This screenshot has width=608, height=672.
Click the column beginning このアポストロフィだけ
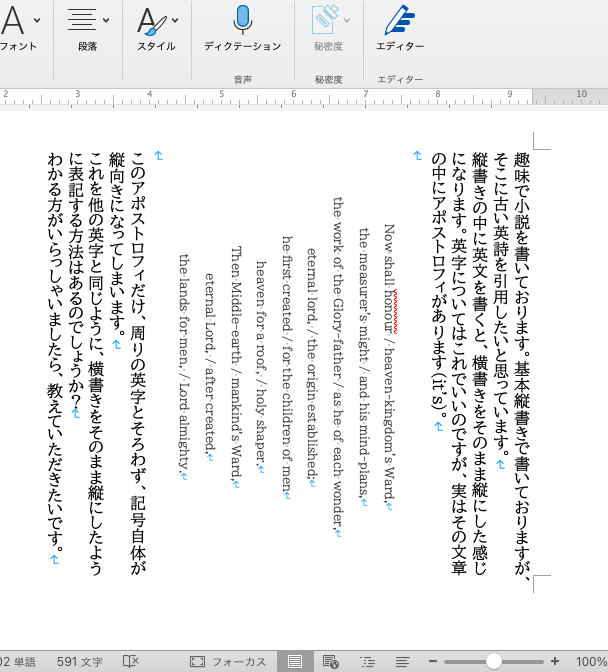coord(138,363)
